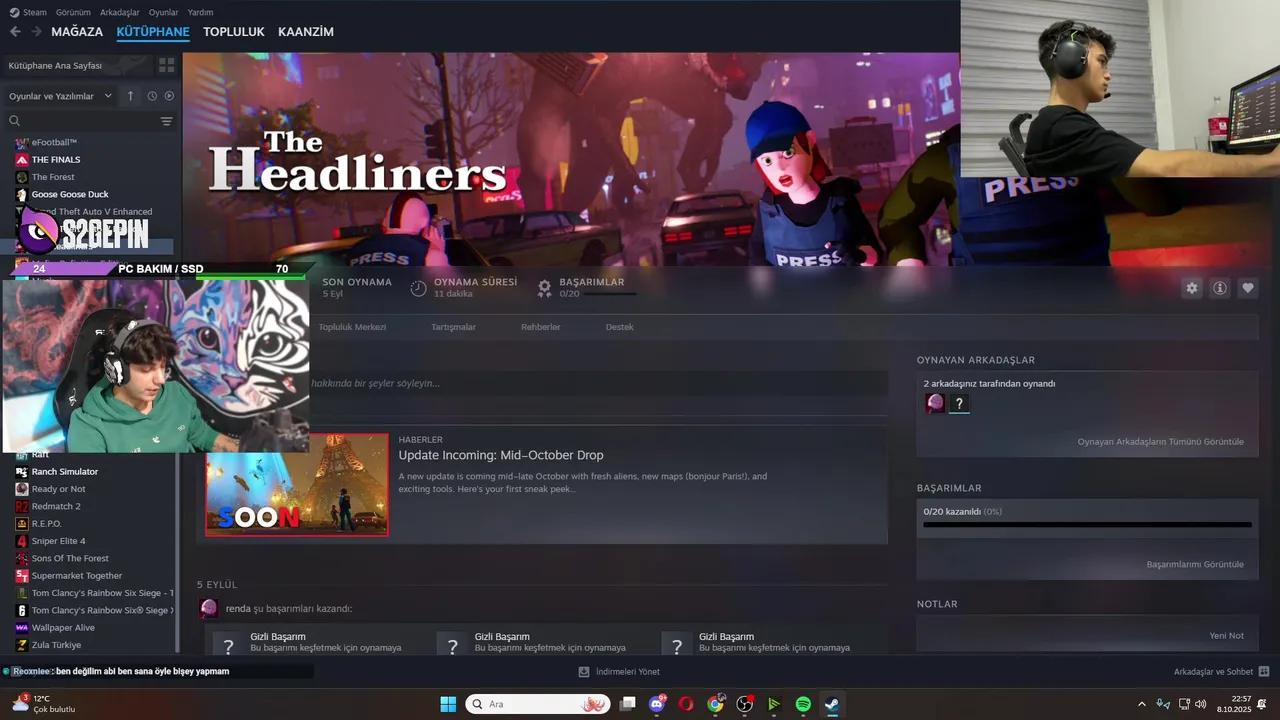Click the Steam taskbar icon
This screenshot has width=1280, height=720.
point(832,704)
